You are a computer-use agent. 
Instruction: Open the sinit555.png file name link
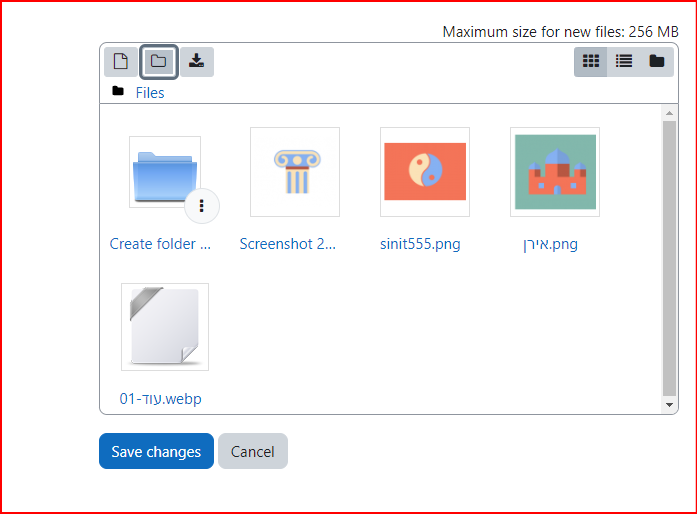[x=420, y=244]
